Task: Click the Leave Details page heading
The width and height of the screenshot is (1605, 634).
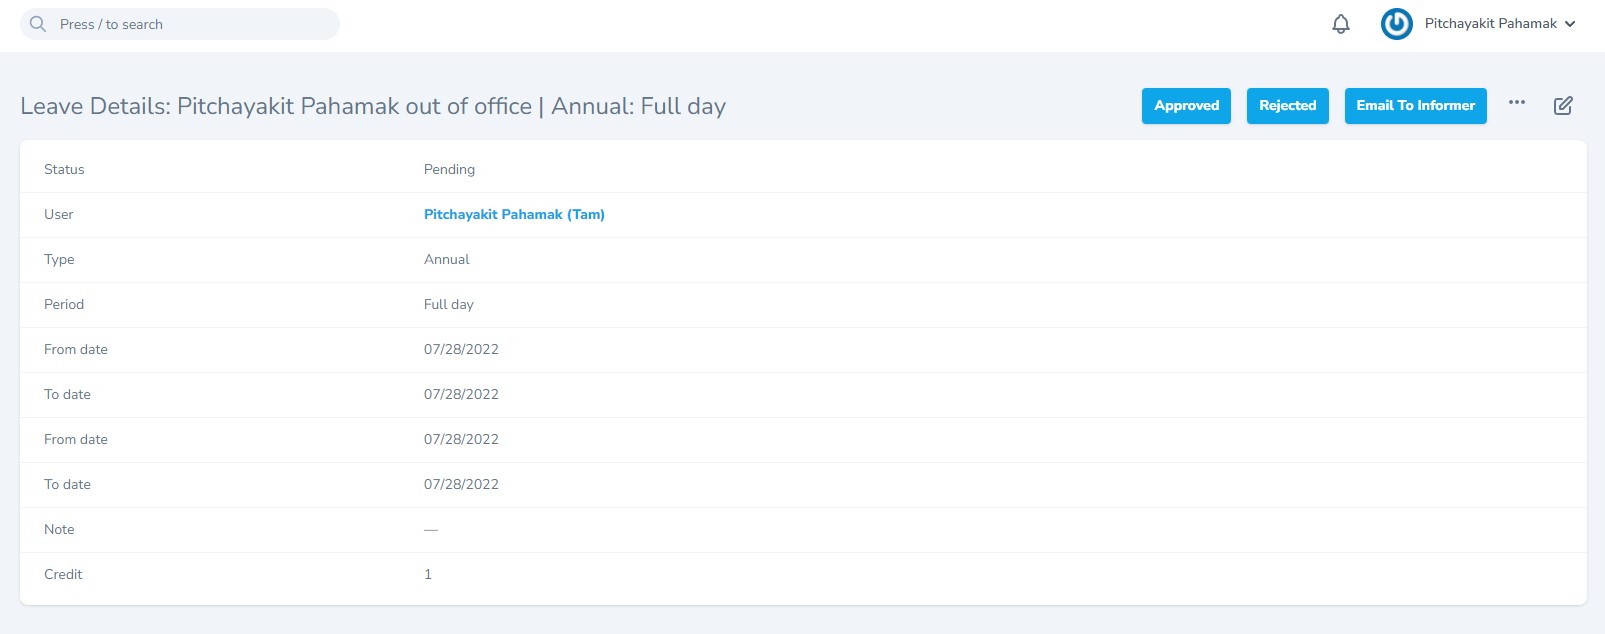Action: click(x=373, y=106)
